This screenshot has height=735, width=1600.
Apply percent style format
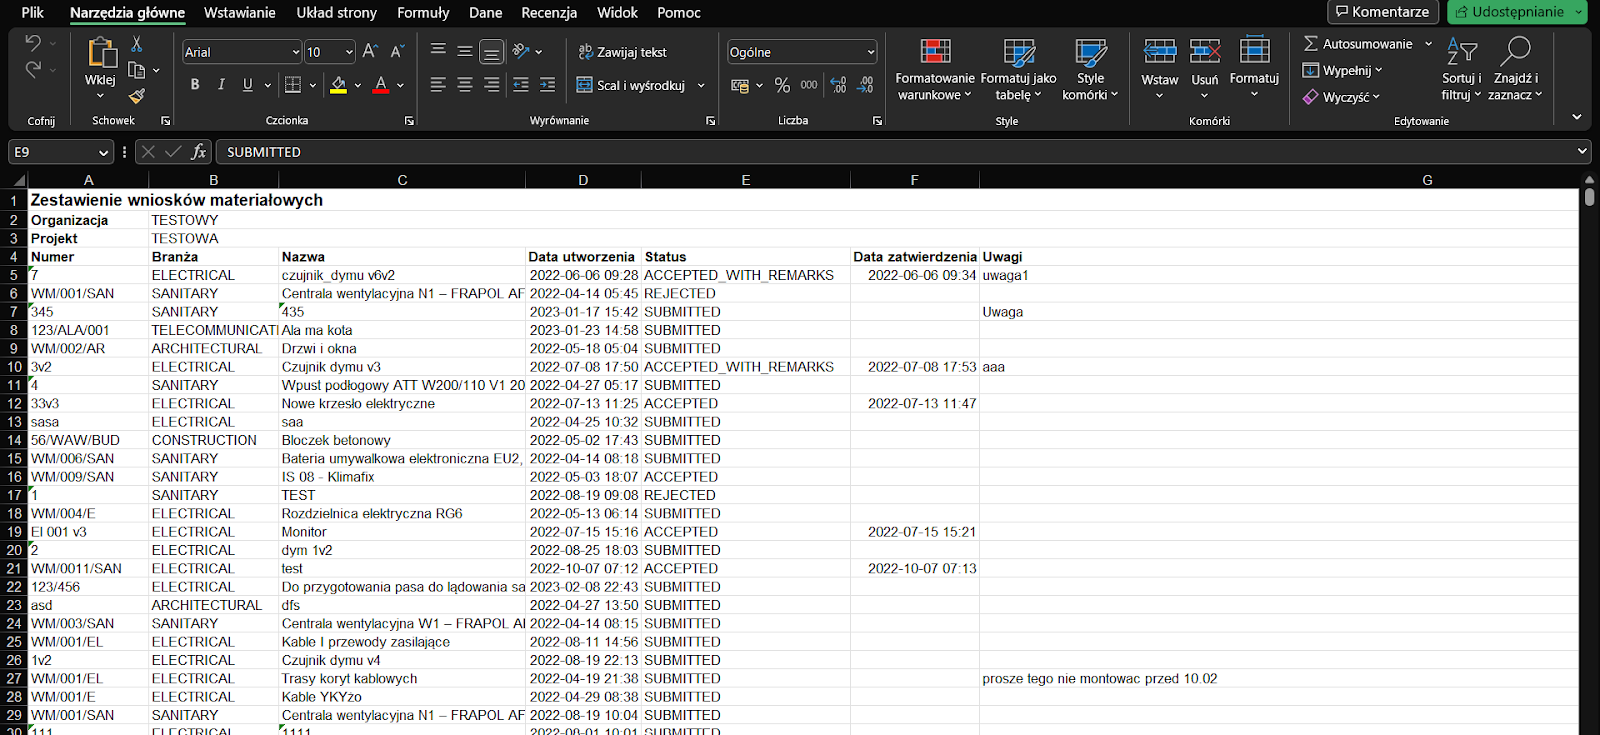pyautogui.click(x=782, y=86)
